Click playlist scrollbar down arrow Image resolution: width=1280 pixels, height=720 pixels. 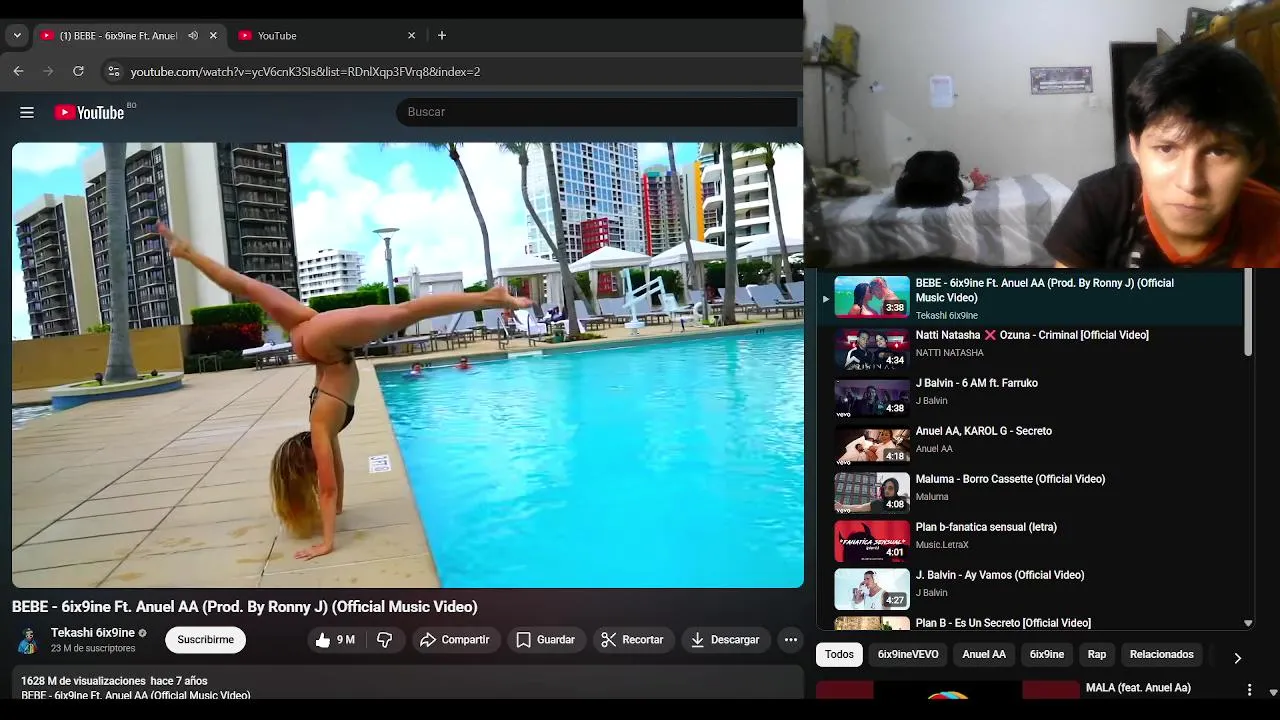[1248, 623]
